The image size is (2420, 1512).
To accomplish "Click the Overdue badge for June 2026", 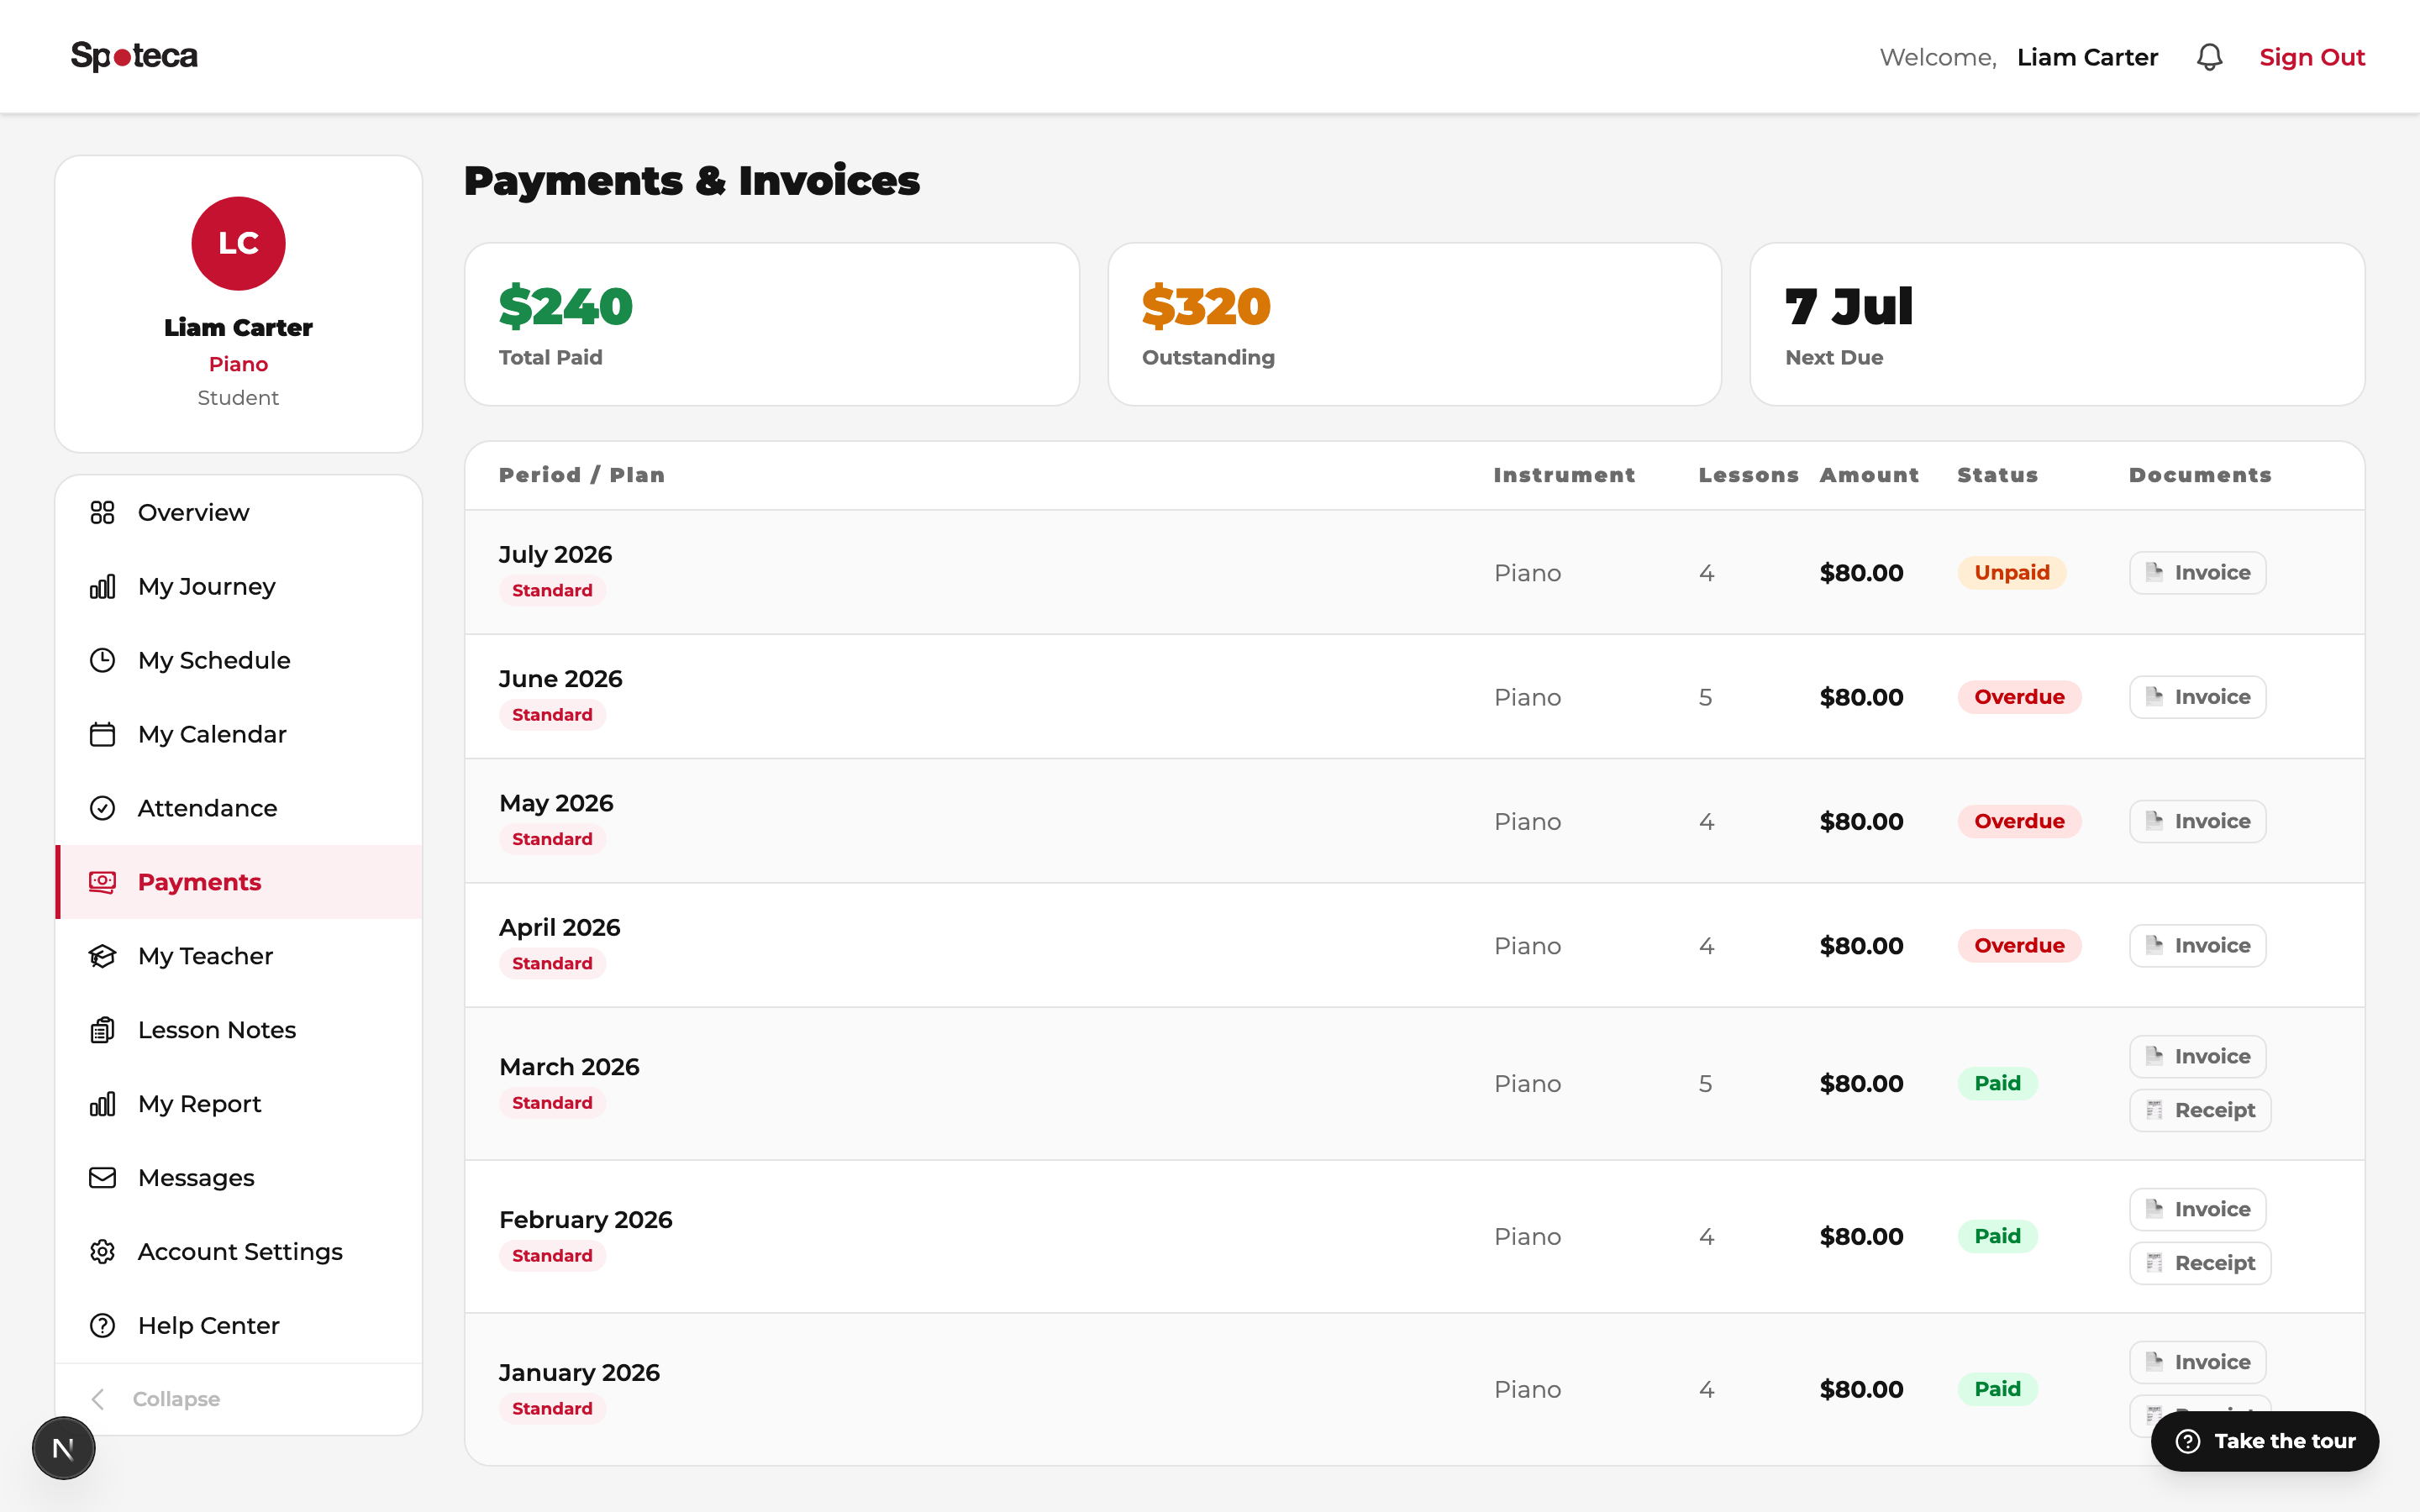I will pyautogui.click(x=2019, y=697).
